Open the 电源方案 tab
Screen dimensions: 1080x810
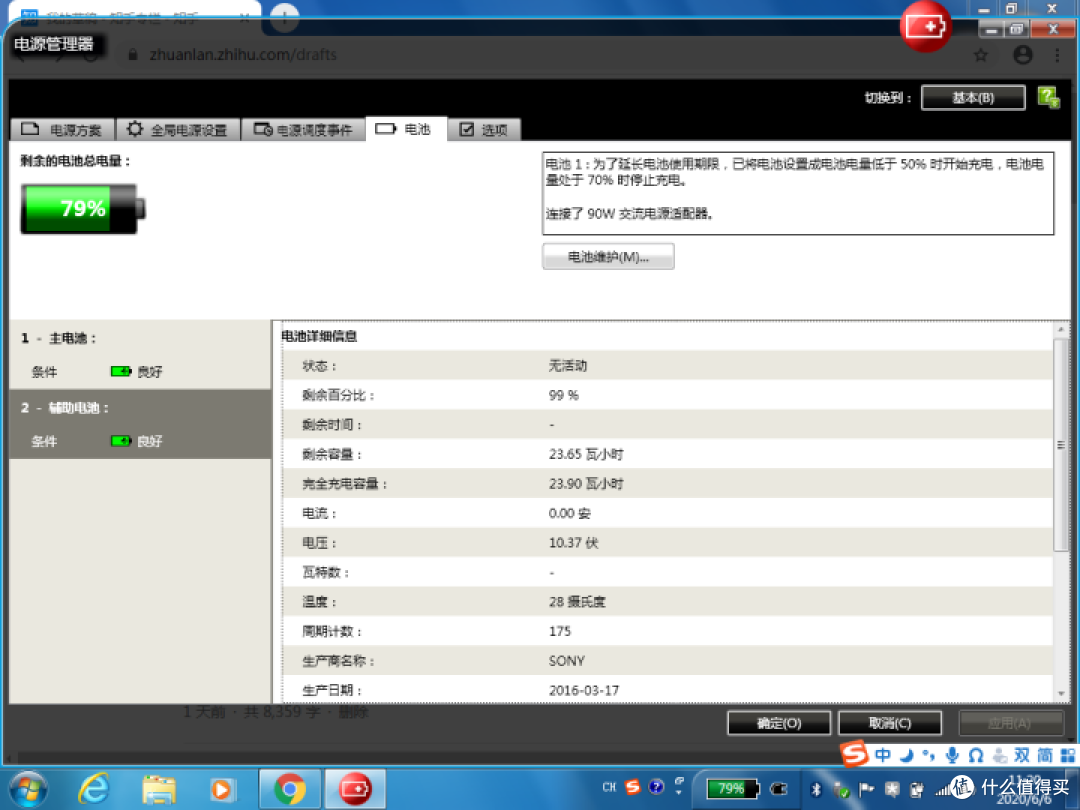[63, 129]
